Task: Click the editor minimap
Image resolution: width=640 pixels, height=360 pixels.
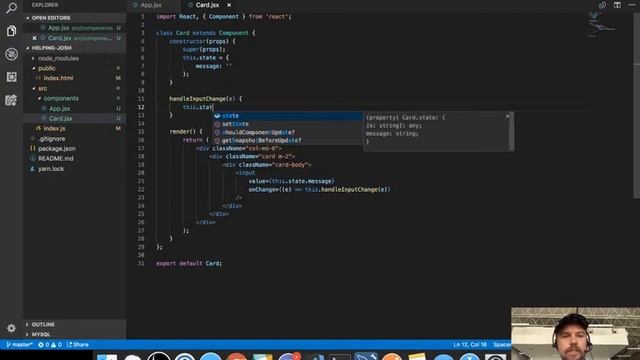Action: (x=602, y=25)
